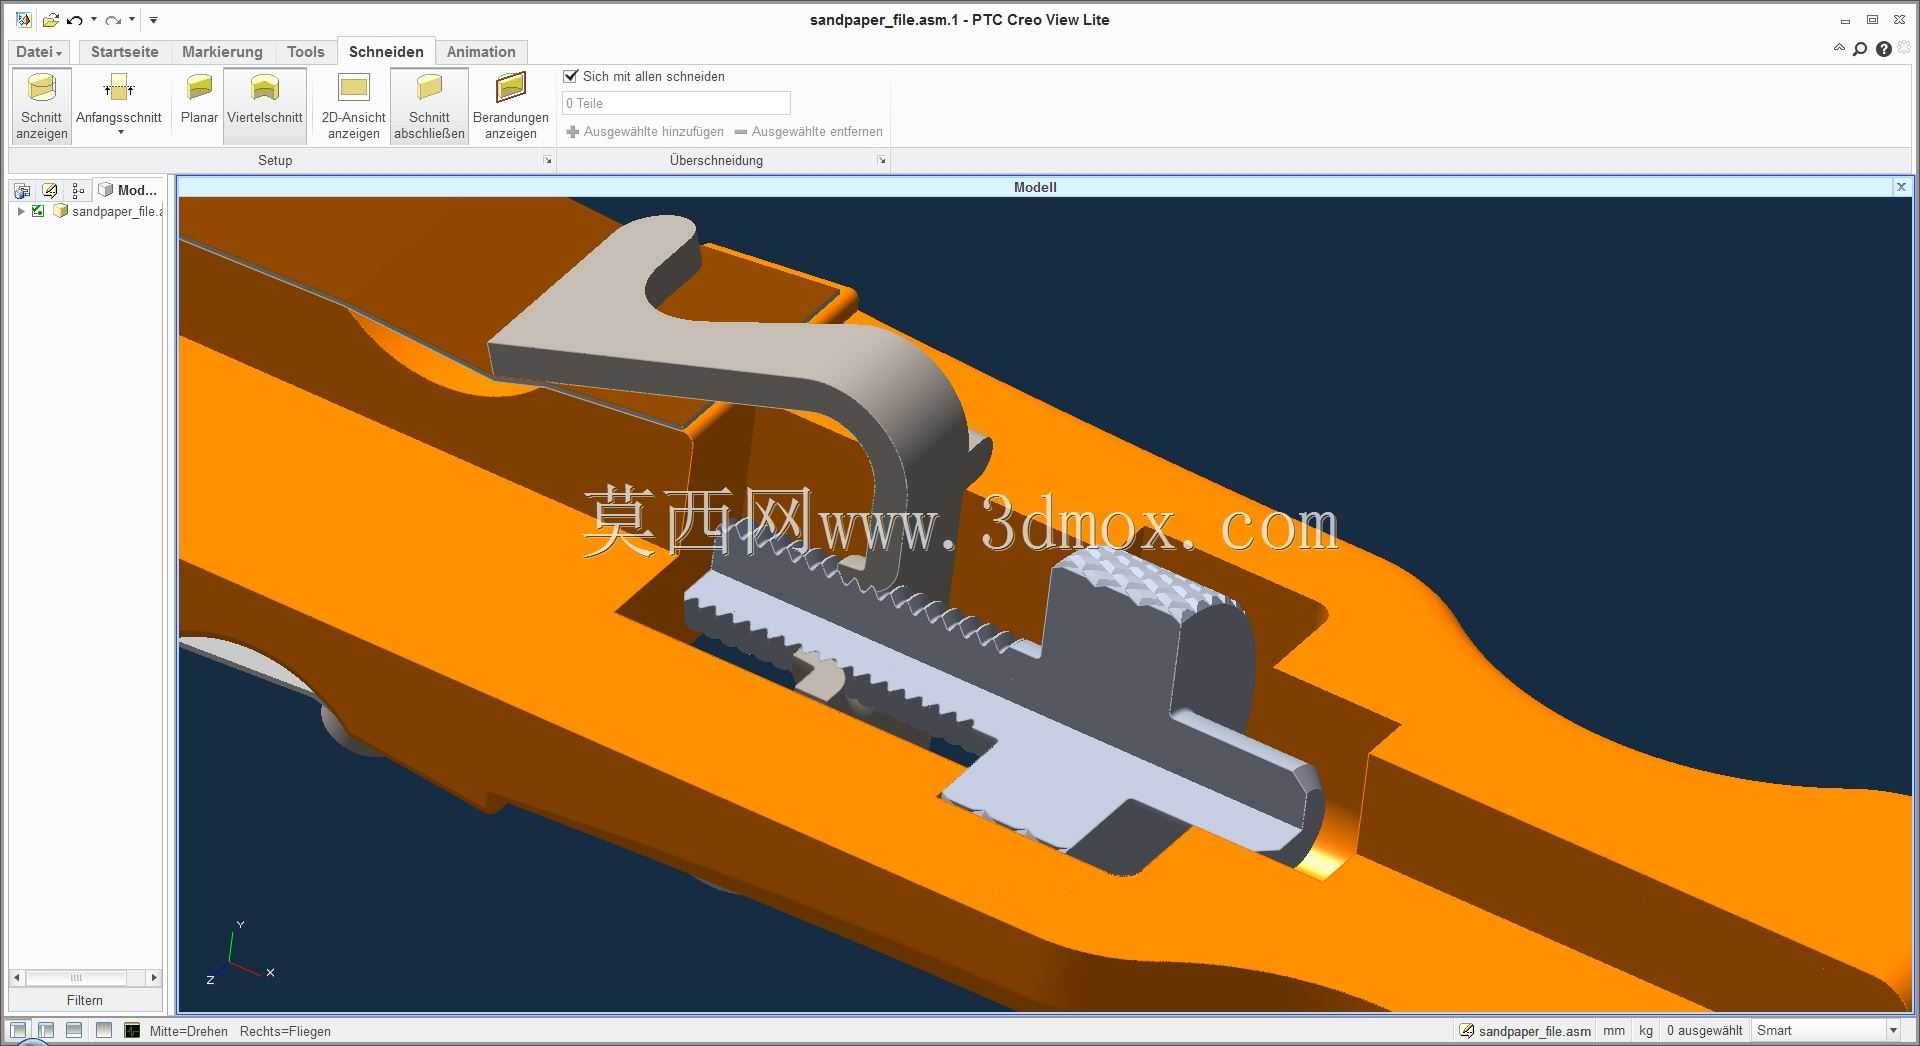Expand the sandpaper_file assembly tree node
Image resolution: width=1920 pixels, height=1046 pixels.
(x=21, y=211)
